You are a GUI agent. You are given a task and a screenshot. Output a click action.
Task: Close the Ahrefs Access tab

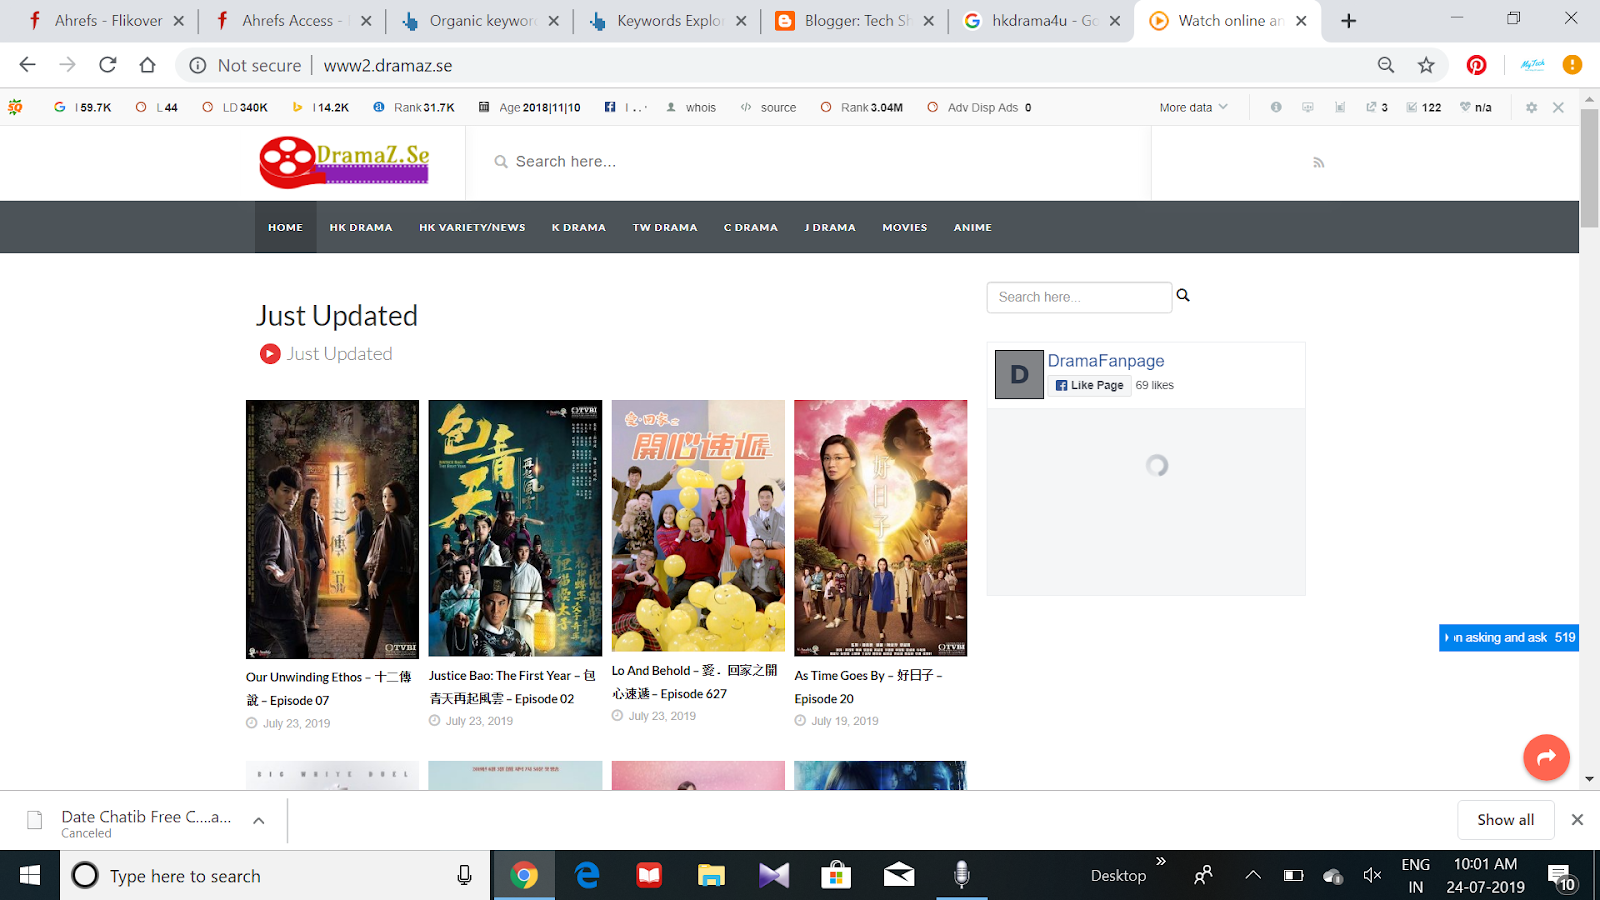click(366, 21)
